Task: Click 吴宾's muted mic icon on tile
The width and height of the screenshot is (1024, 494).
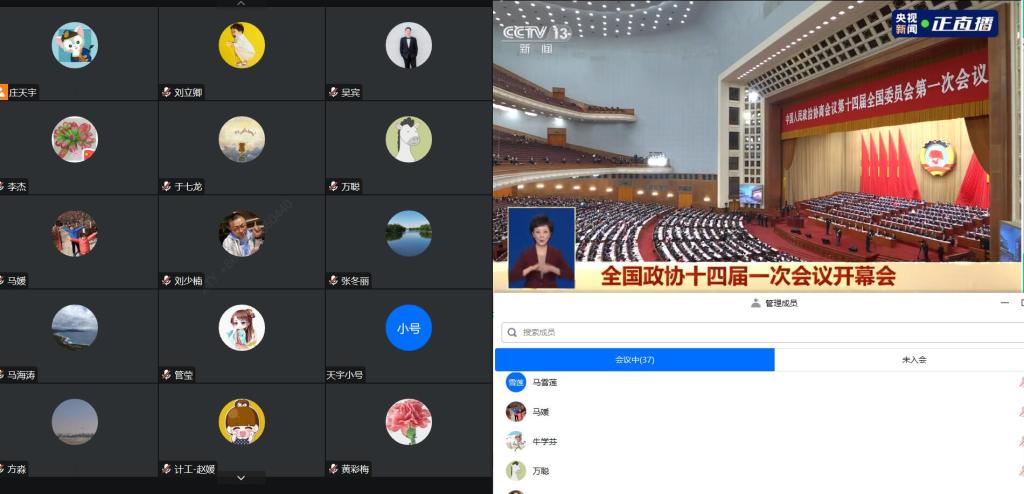Action: [333, 93]
